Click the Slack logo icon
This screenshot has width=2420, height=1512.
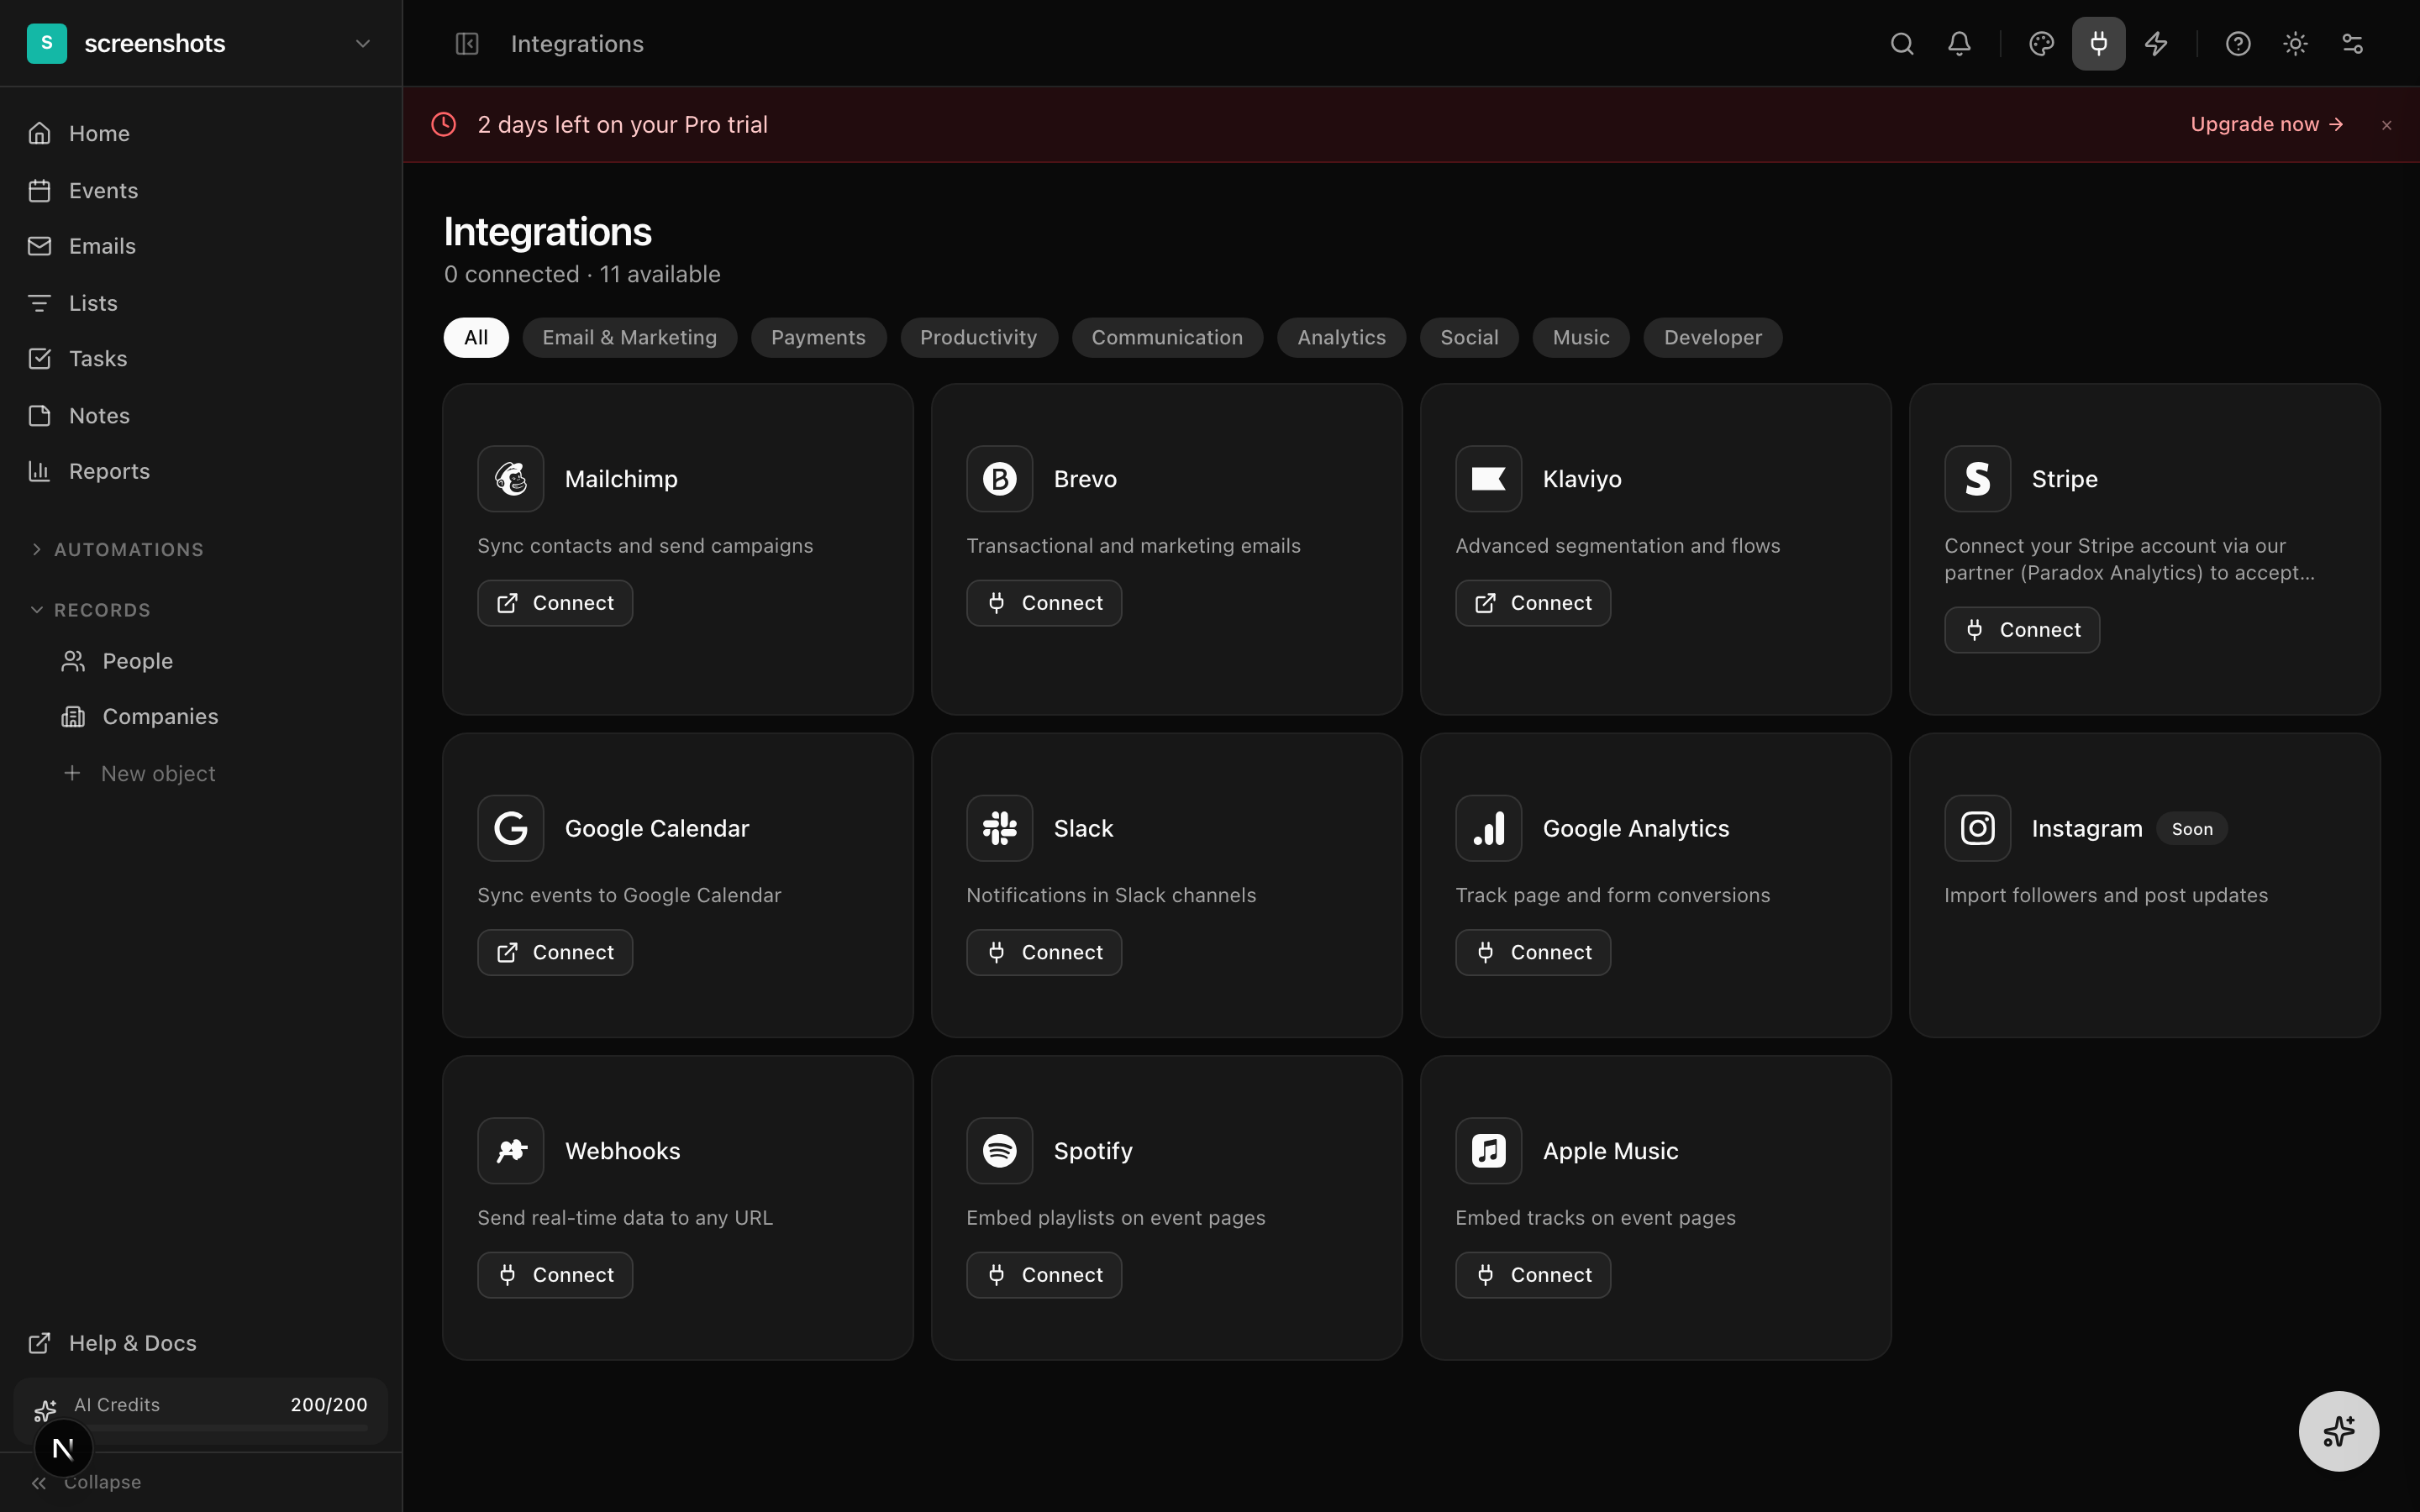1000,828
